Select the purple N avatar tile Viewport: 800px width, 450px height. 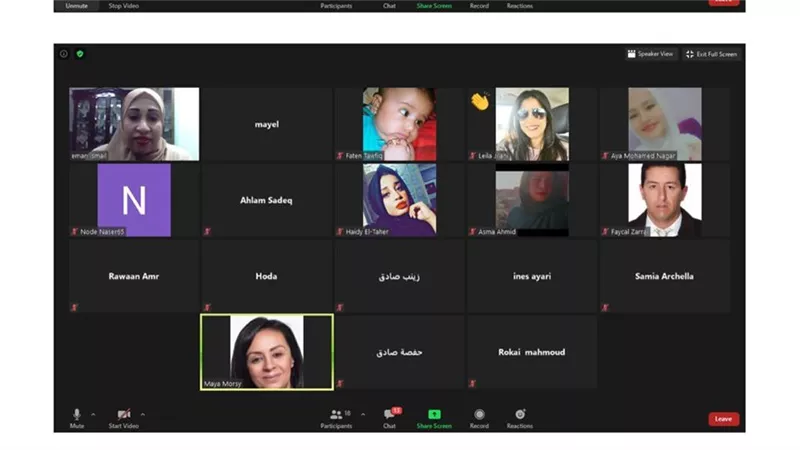134,200
